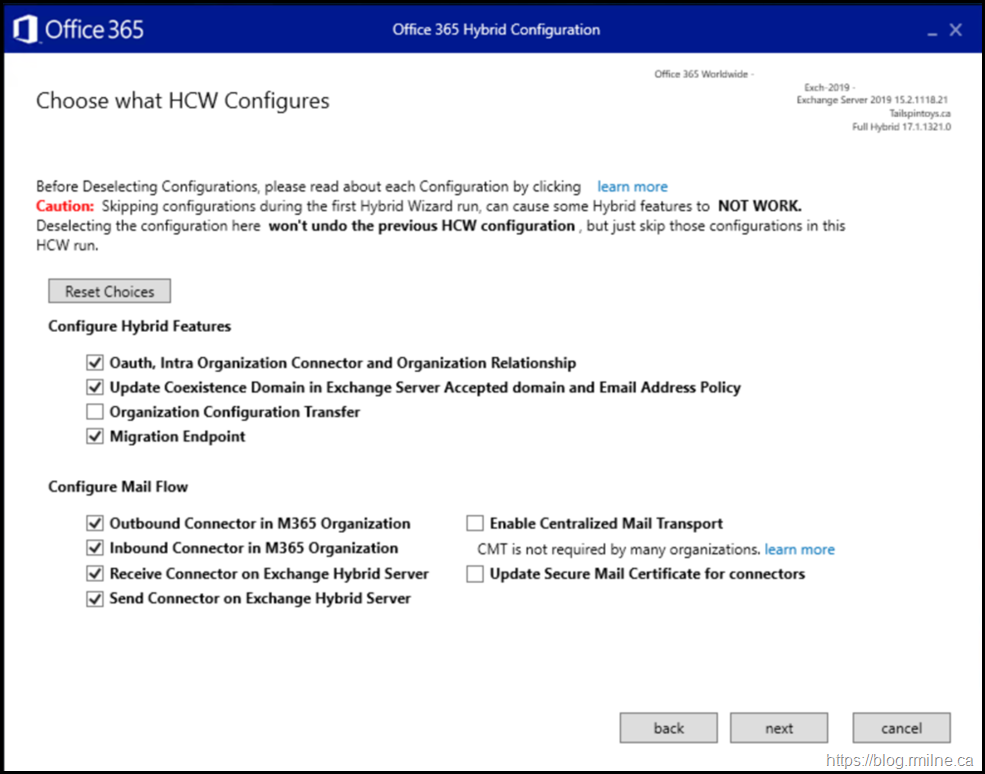Proceed with the next button
This screenshot has height=774, width=985.
(779, 728)
